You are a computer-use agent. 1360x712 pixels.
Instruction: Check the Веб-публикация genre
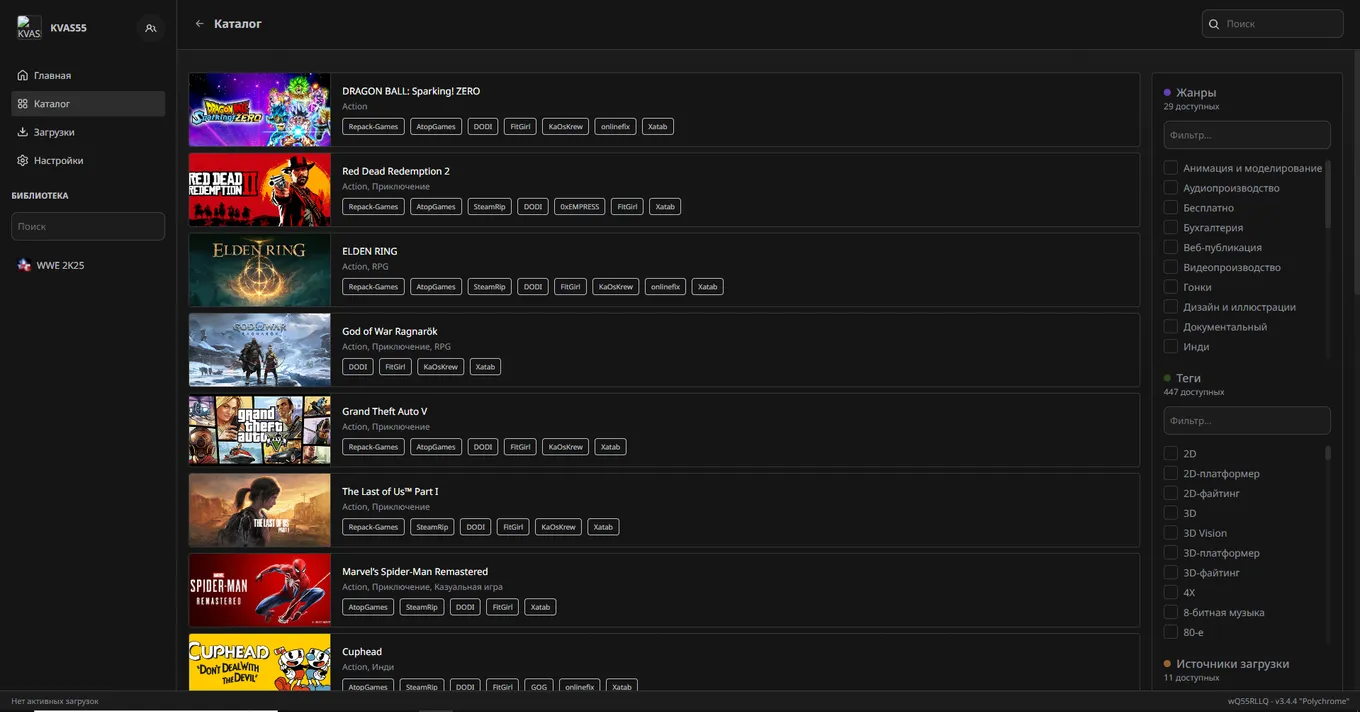pos(1170,248)
